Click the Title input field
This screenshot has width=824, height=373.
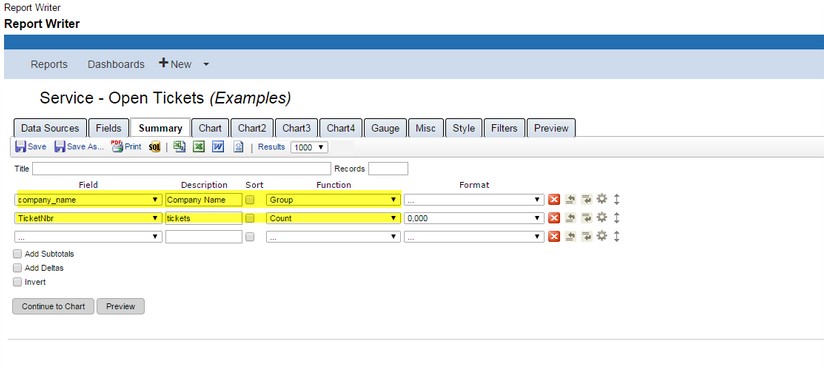(181, 169)
